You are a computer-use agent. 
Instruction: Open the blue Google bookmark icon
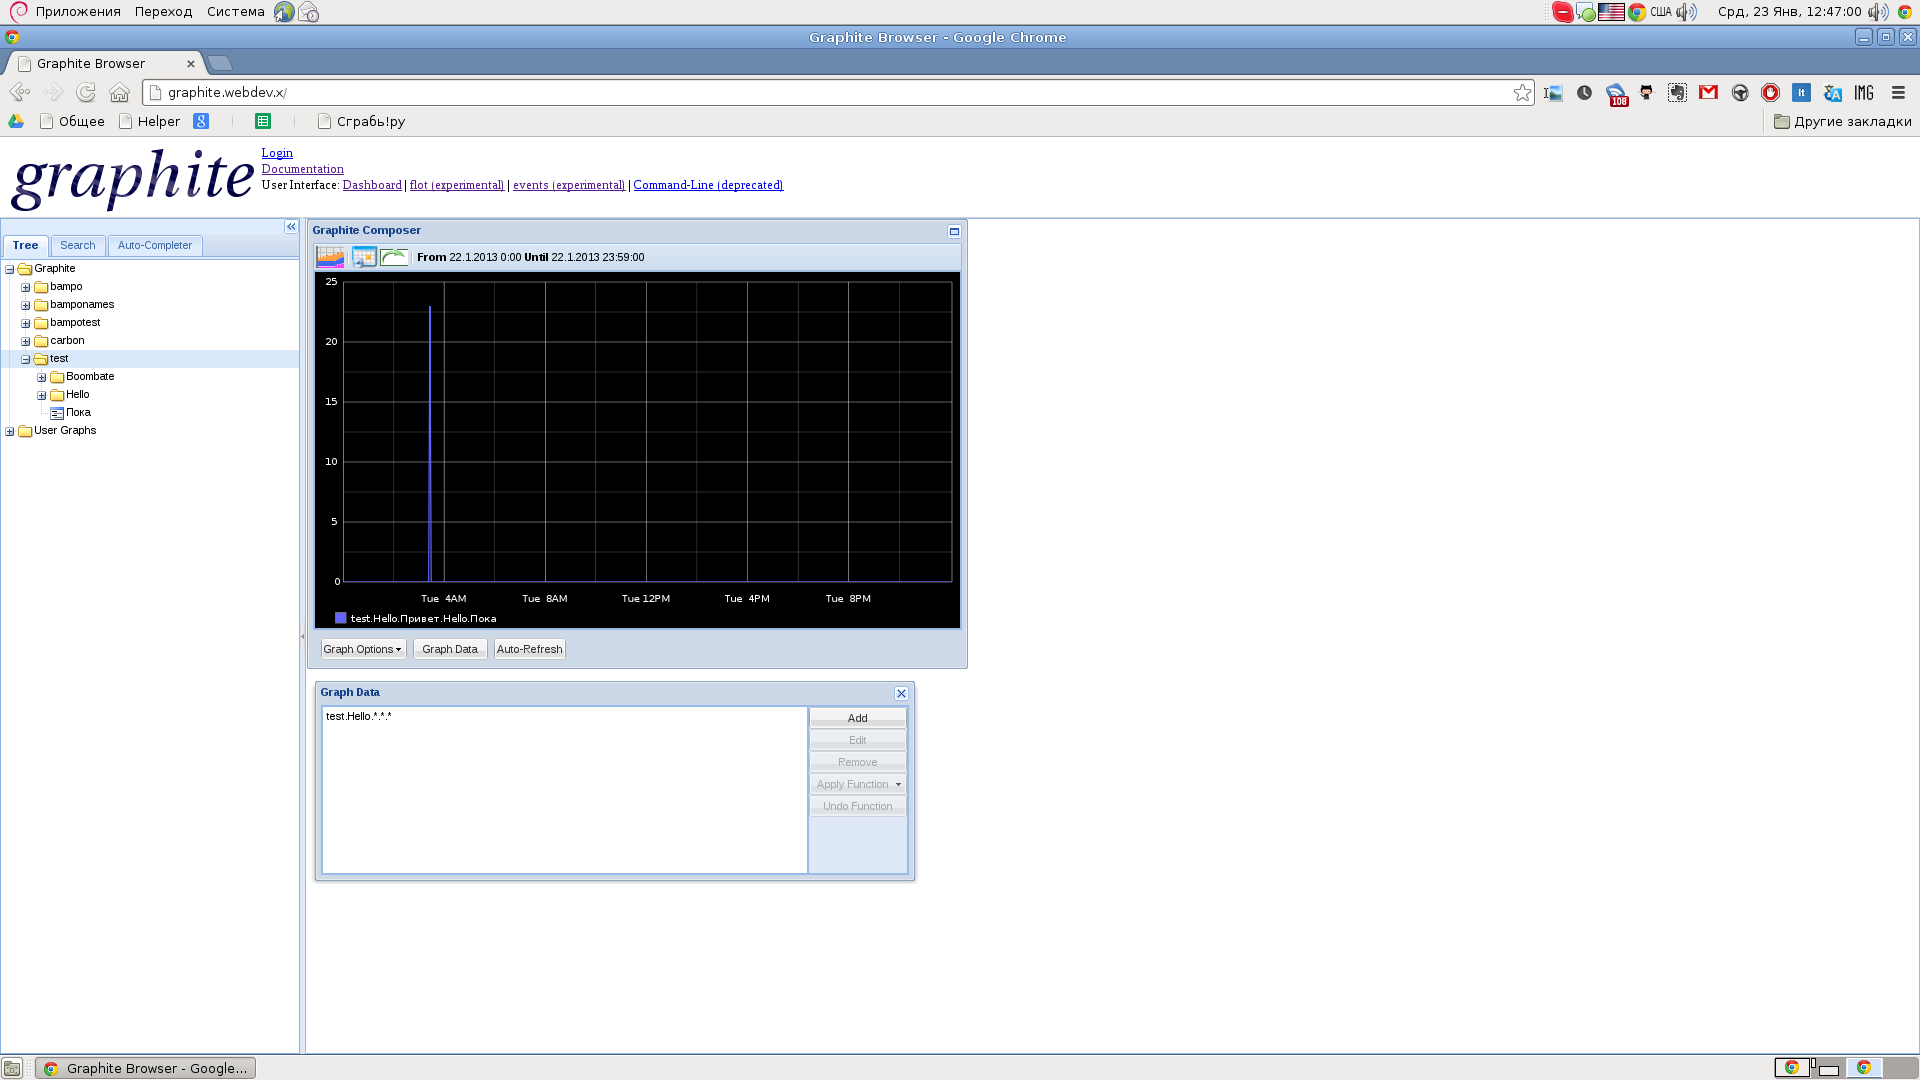[x=201, y=121]
